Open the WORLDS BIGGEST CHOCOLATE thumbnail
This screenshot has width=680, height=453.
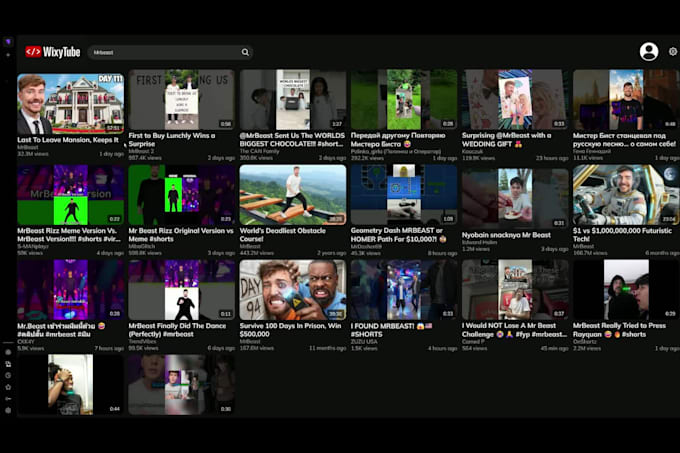pyautogui.click(x=293, y=100)
